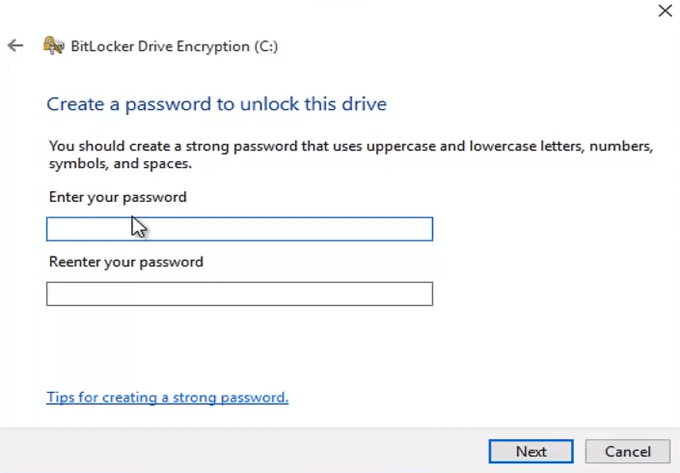
Task: Click the right end of the first password box
Action: [420, 229]
